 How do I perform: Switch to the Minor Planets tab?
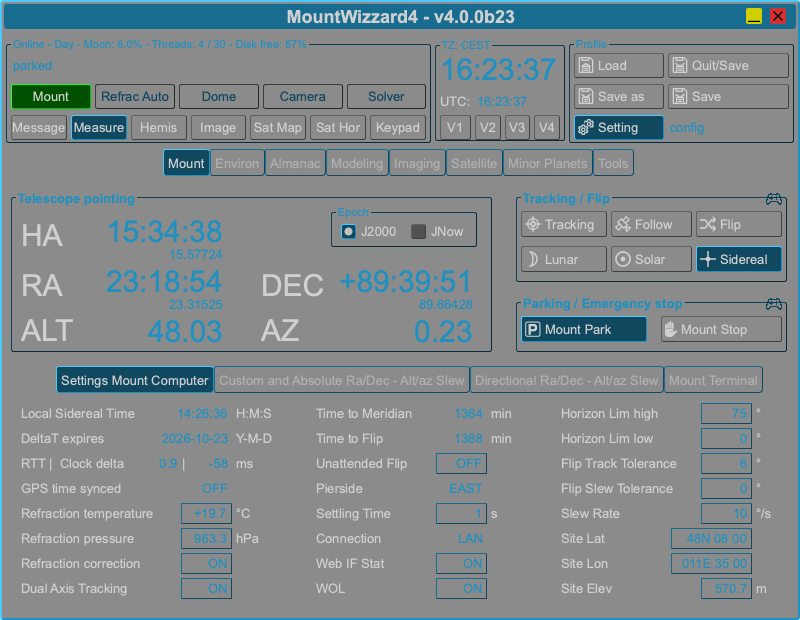point(548,163)
